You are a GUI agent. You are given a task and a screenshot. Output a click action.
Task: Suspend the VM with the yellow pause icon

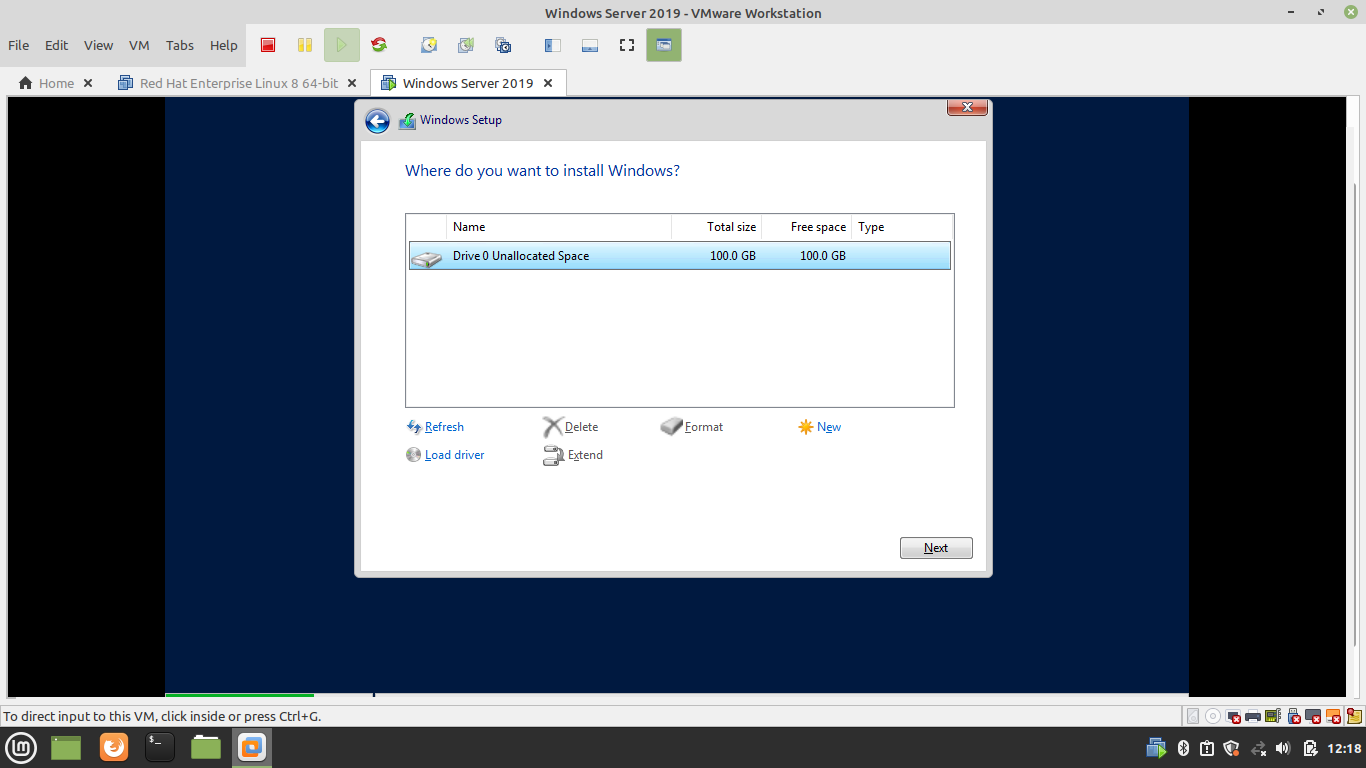click(x=305, y=45)
